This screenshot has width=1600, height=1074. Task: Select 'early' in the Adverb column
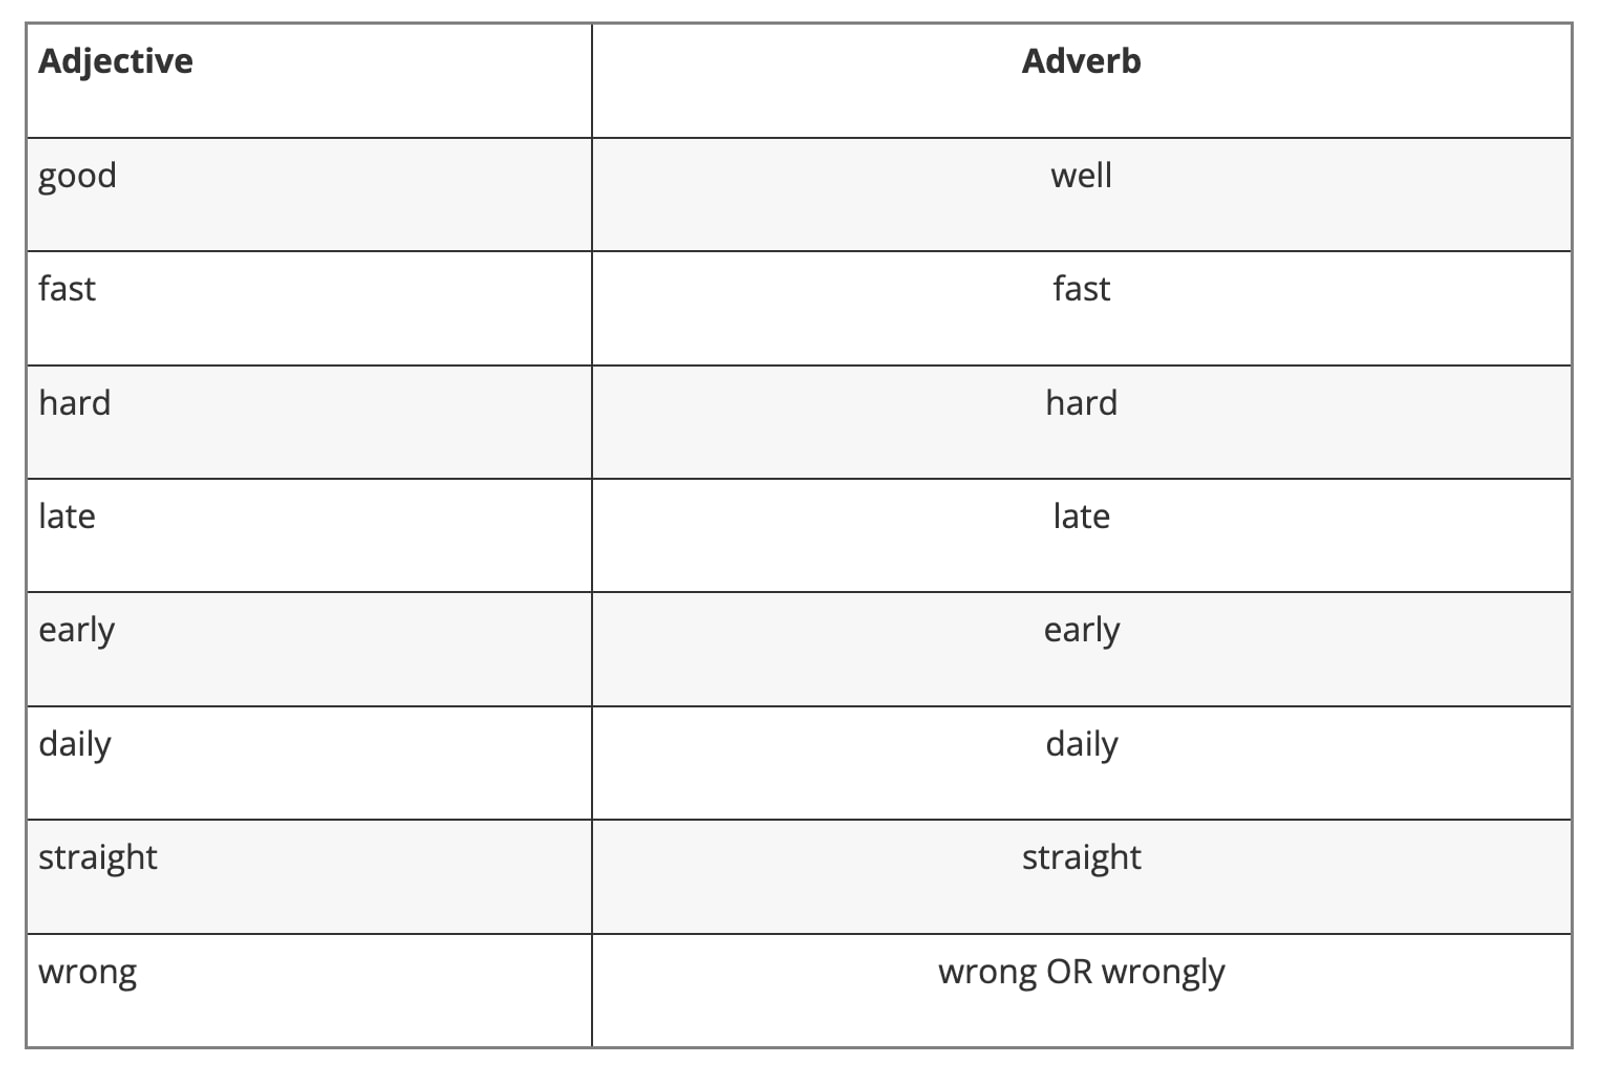[1081, 631]
